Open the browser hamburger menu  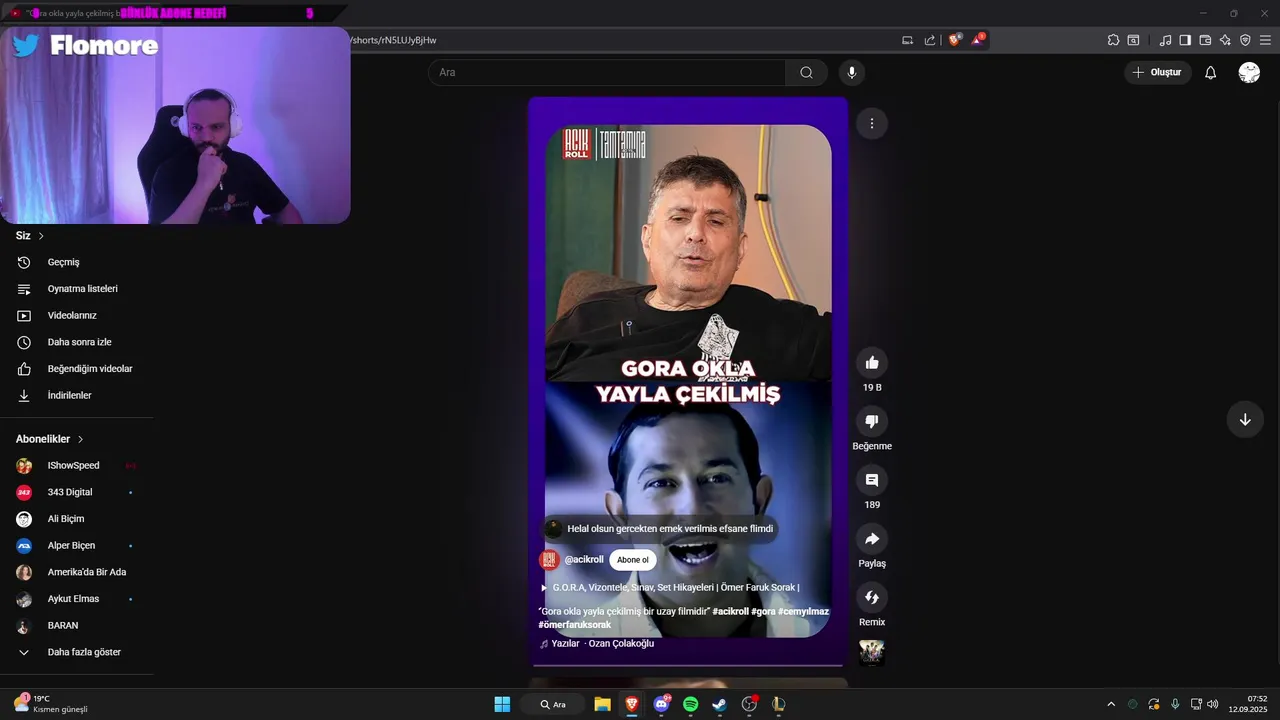[x=1265, y=40]
